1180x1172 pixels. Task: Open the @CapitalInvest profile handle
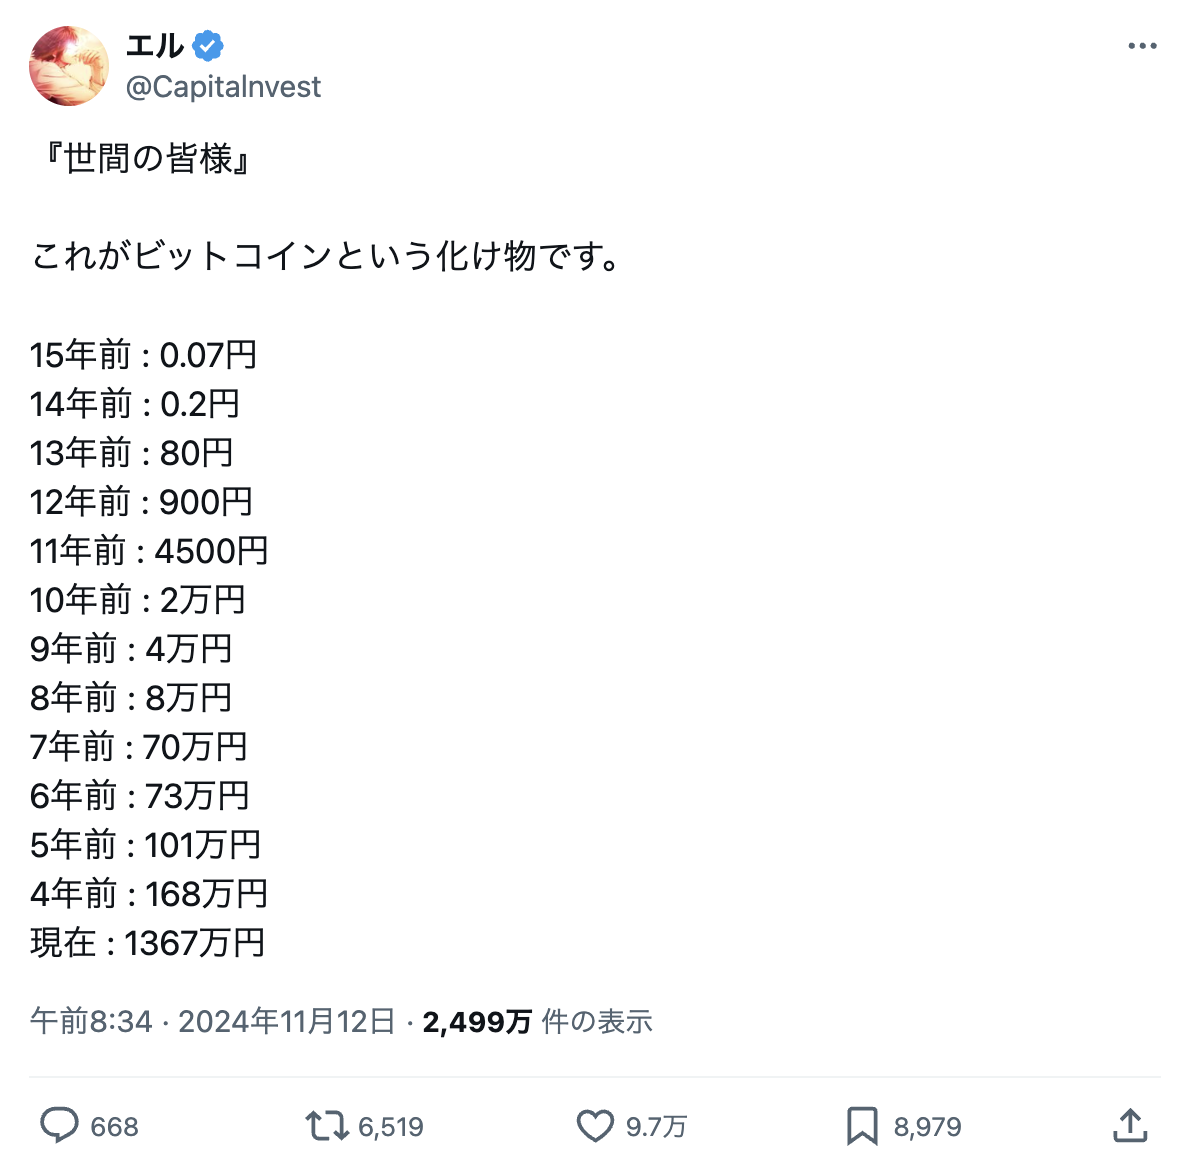[x=221, y=87]
